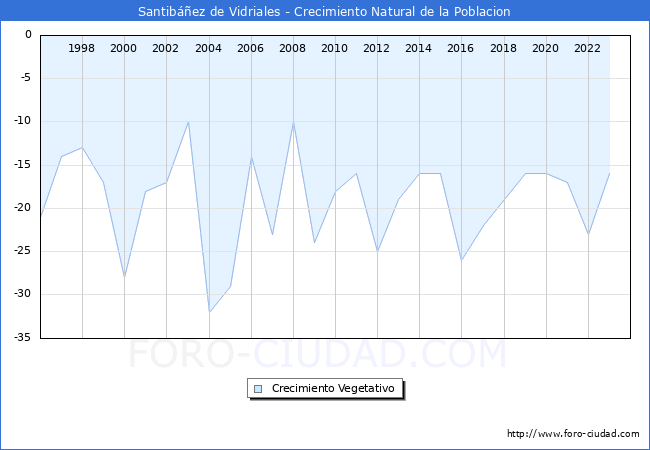This screenshot has width=650, height=450.
Task: Click the -25 value on y-axis
Action: tap(23, 251)
